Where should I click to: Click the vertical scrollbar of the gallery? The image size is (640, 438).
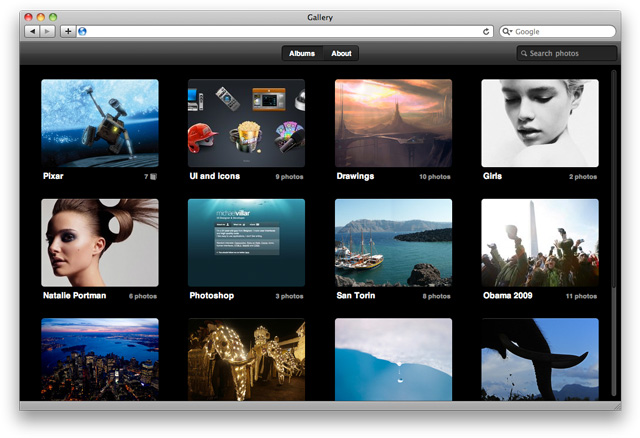(x=613, y=233)
